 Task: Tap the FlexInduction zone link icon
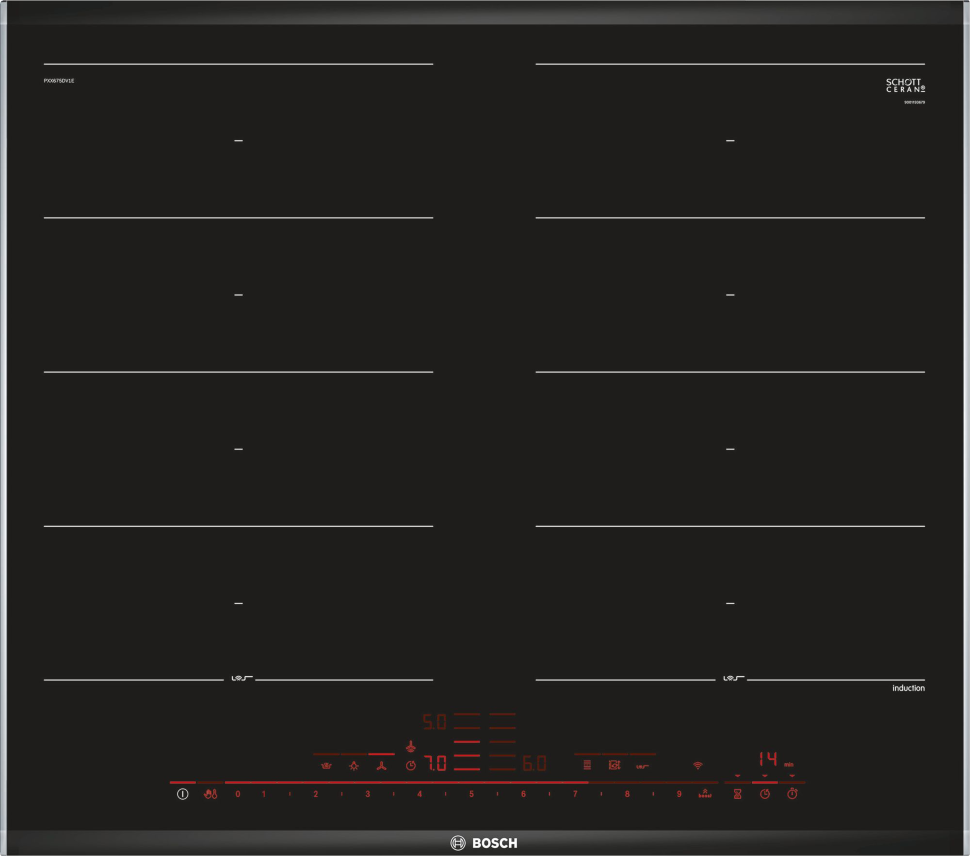coord(643,766)
